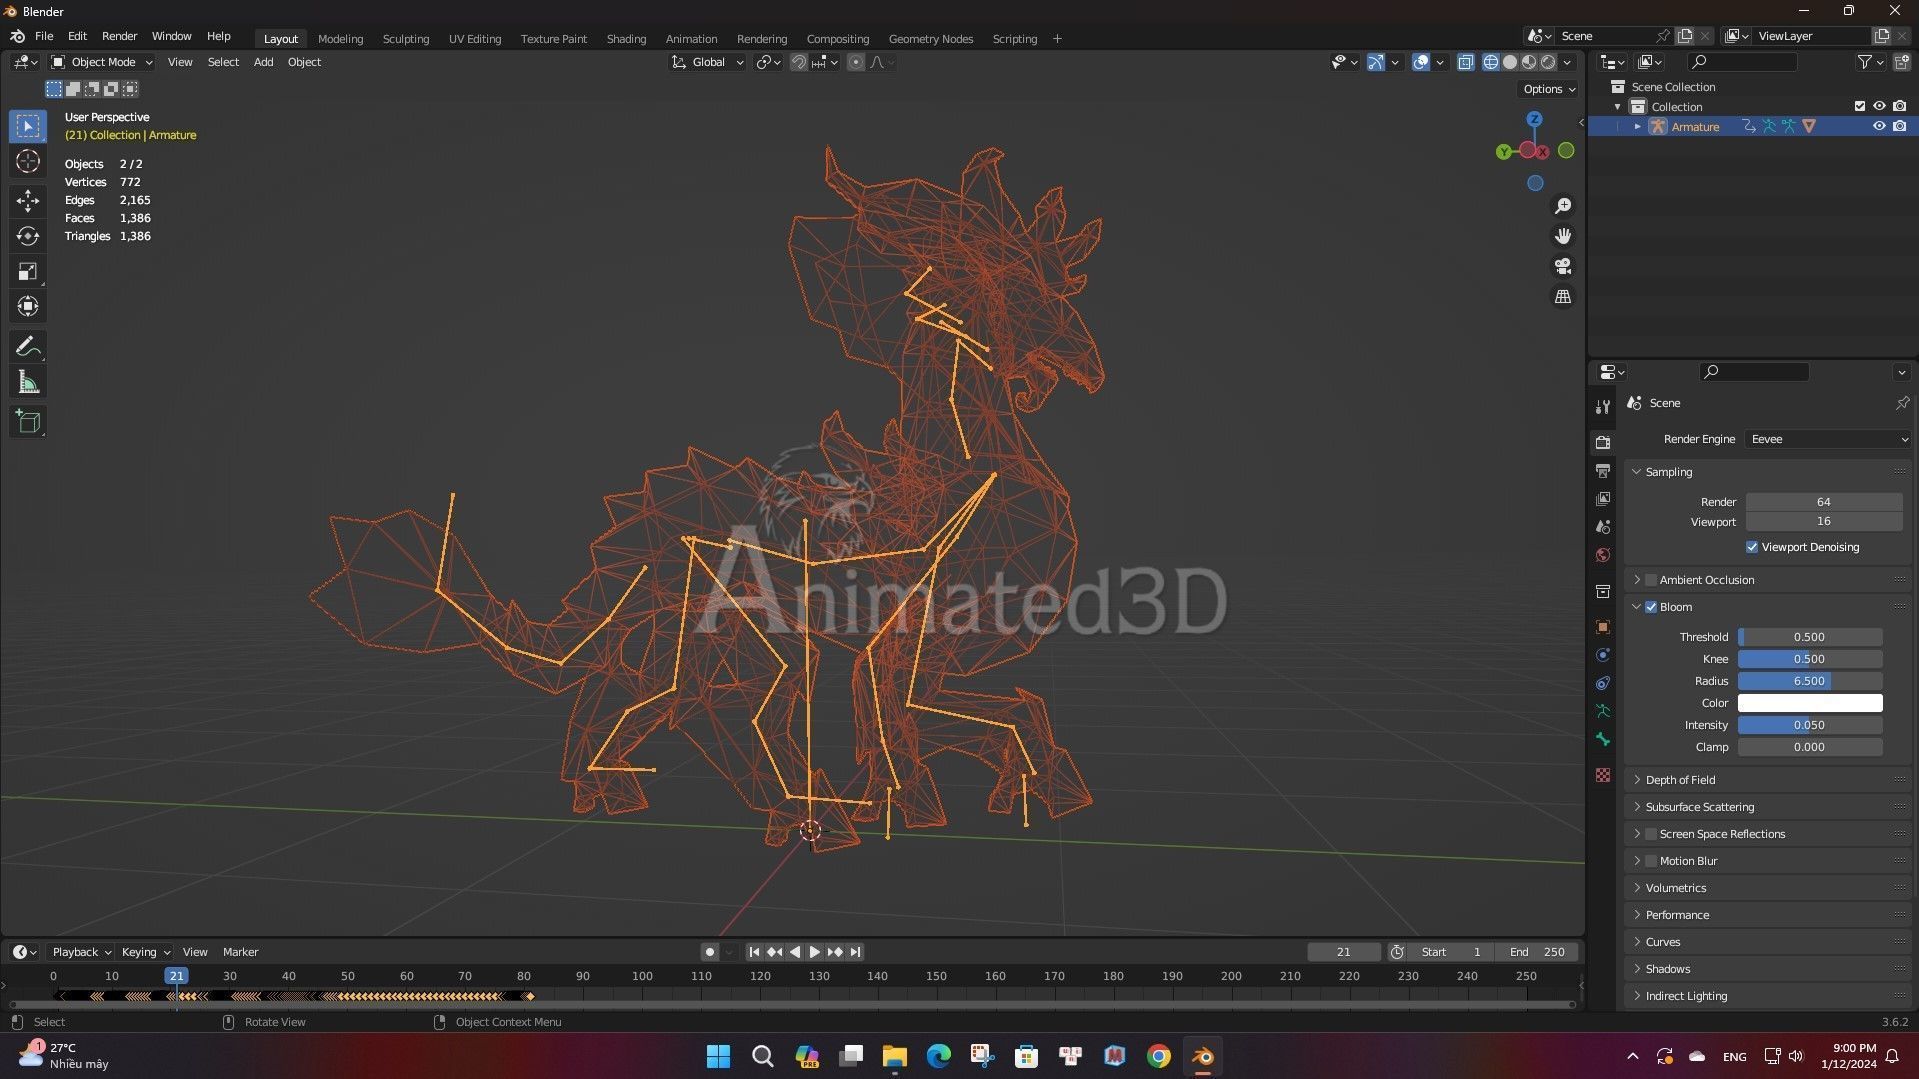Open the Render properties tab

point(1603,442)
